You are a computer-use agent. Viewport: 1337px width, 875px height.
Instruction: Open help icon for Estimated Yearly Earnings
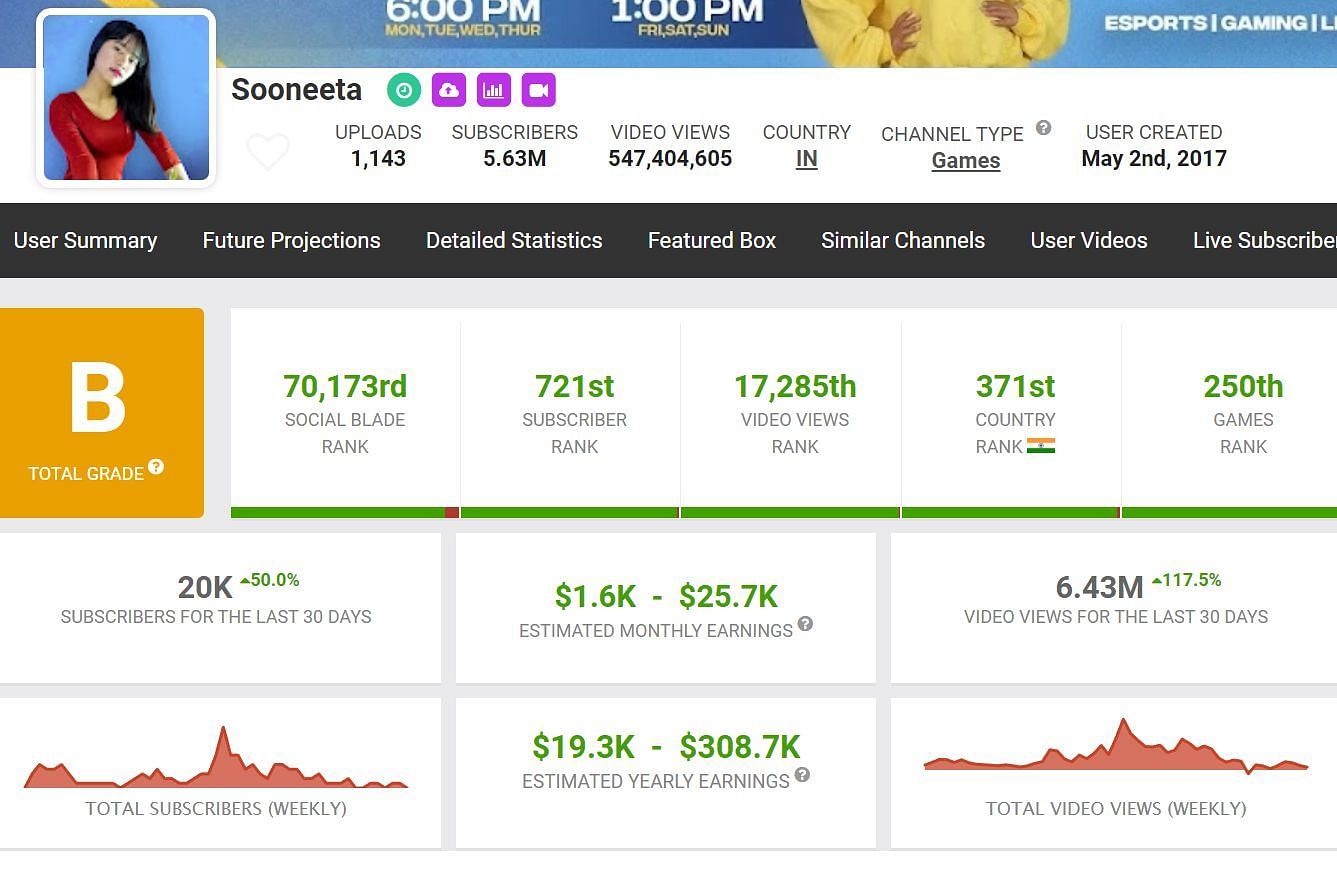click(802, 775)
